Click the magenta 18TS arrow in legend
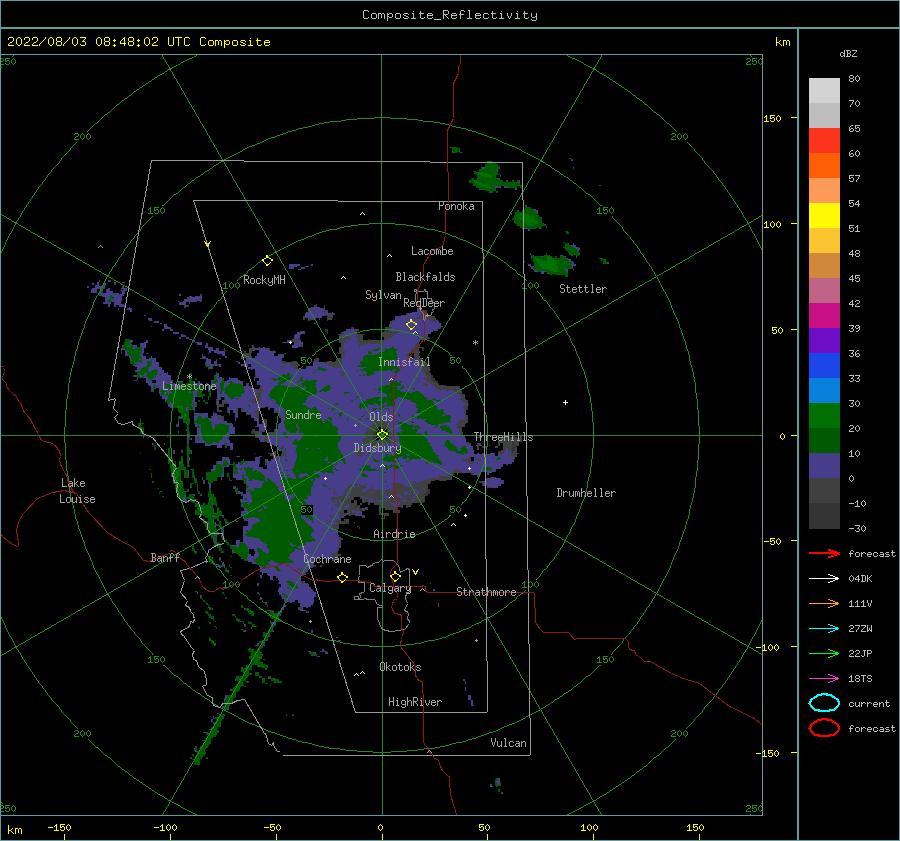This screenshot has width=900, height=841. pos(824,679)
